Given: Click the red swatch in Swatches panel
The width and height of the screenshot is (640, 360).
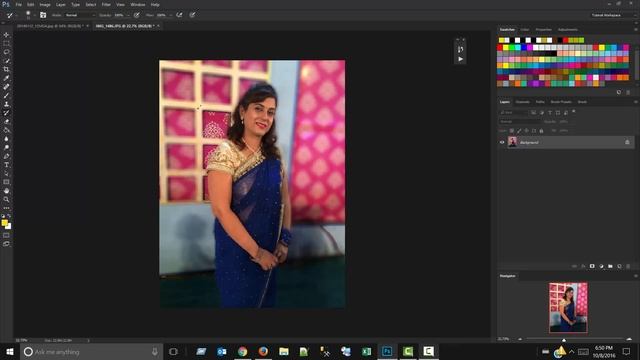Looking at the screenshot, I should pyautogui.click(x=500, y=48).
